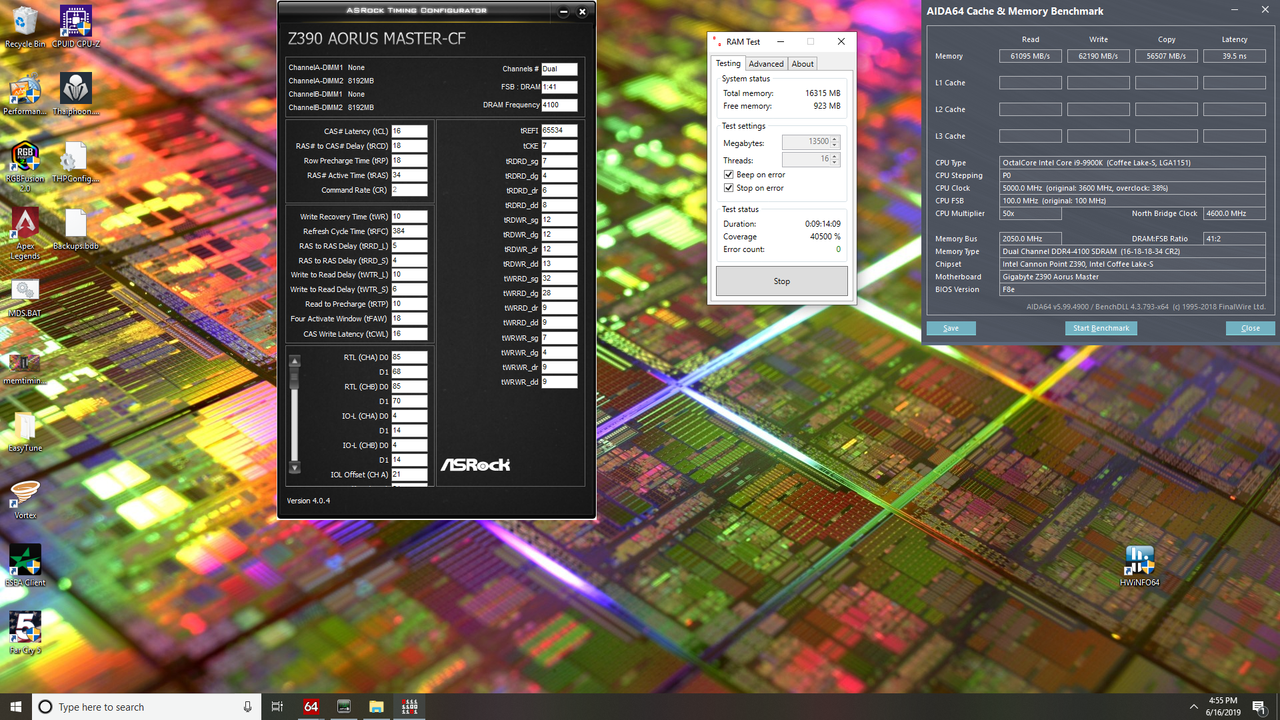Select the AIDA64 taskbar icon

coord(310,707)
